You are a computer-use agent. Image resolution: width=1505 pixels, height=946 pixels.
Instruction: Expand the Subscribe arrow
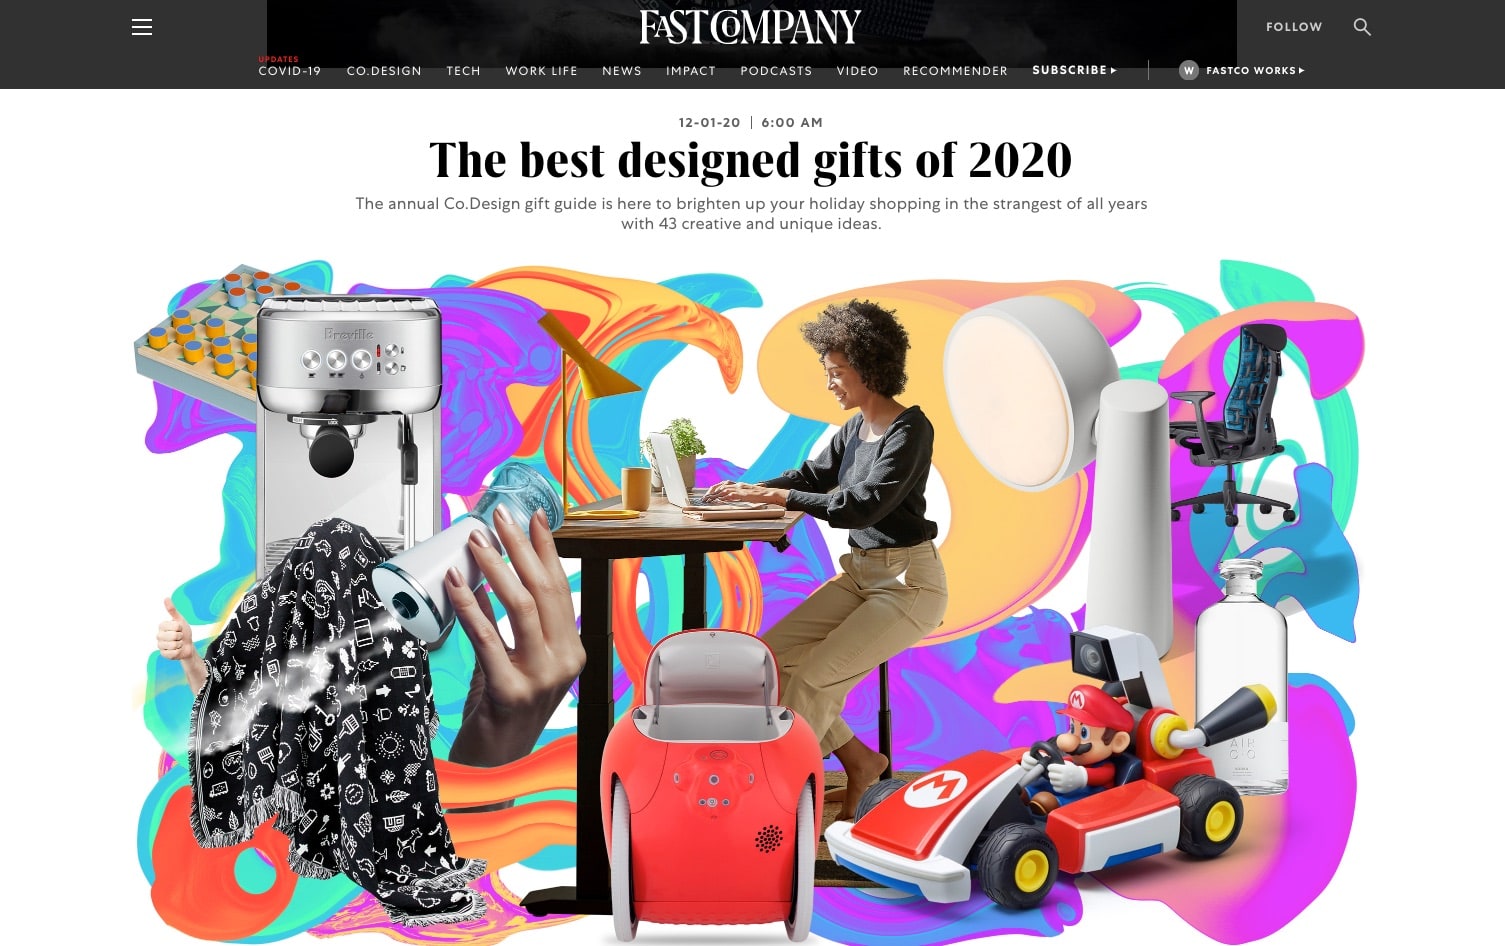(x=1113, y=70)
